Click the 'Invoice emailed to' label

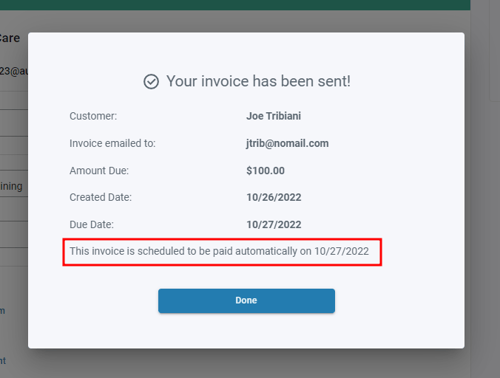[x=112, y=143]
